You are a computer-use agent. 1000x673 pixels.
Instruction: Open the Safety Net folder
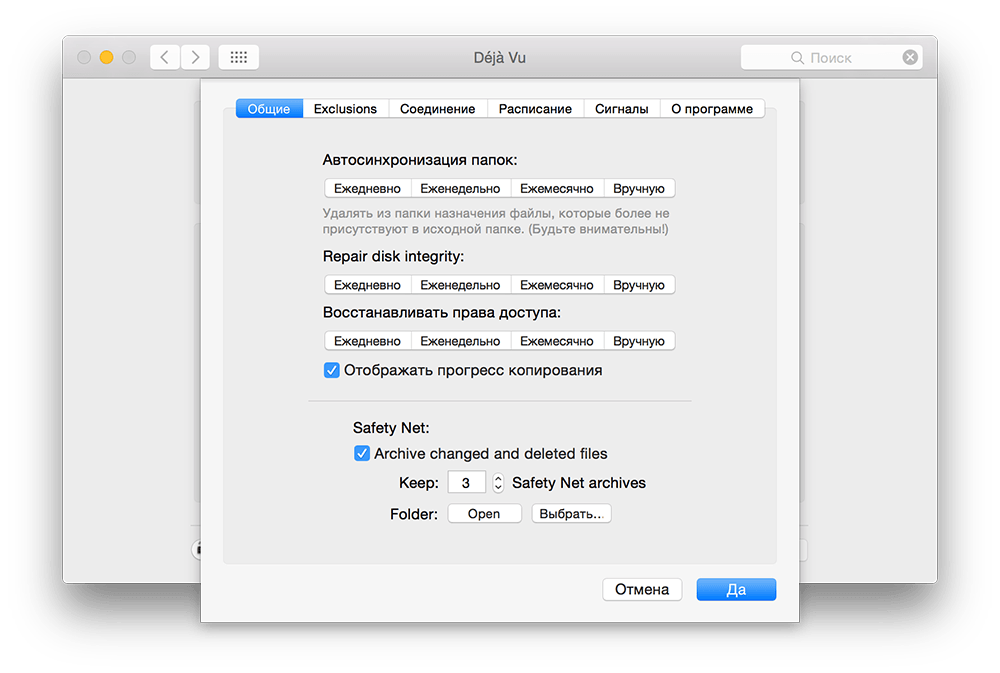[x=484, y=514]
